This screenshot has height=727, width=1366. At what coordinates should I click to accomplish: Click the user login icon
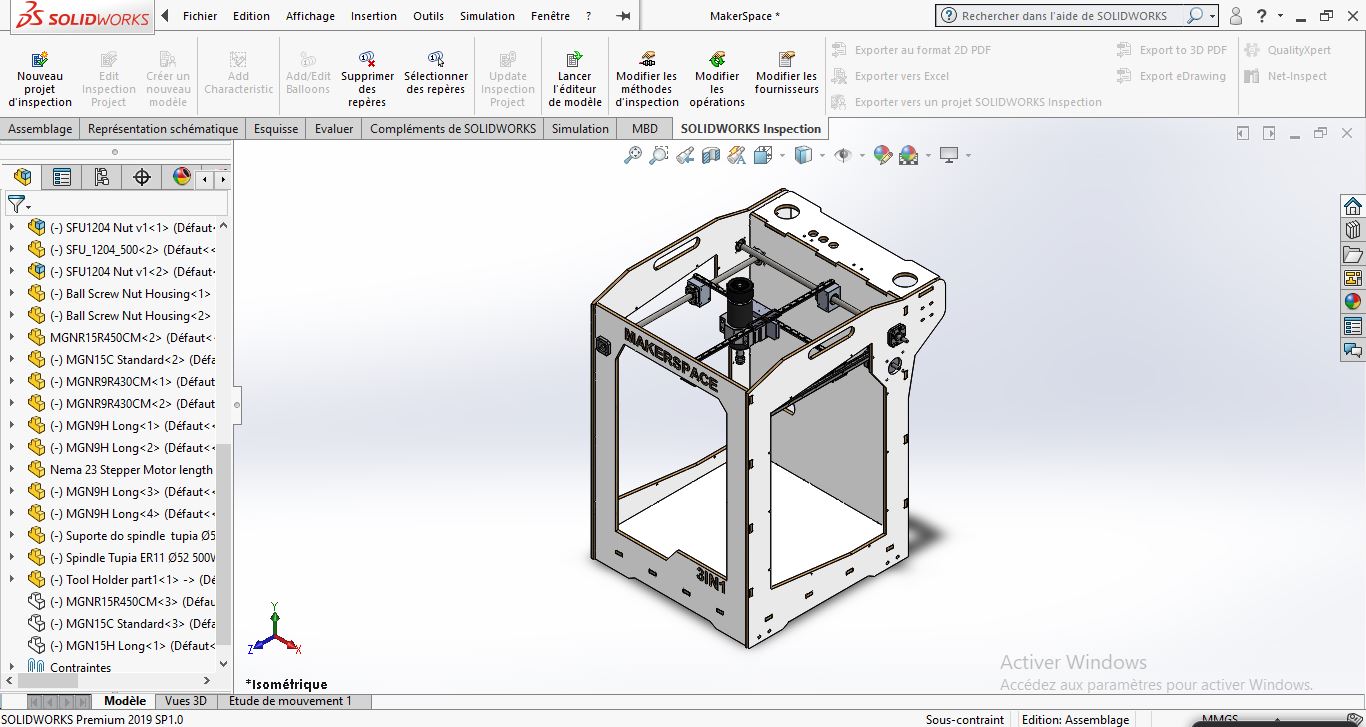coord(1236,16)
